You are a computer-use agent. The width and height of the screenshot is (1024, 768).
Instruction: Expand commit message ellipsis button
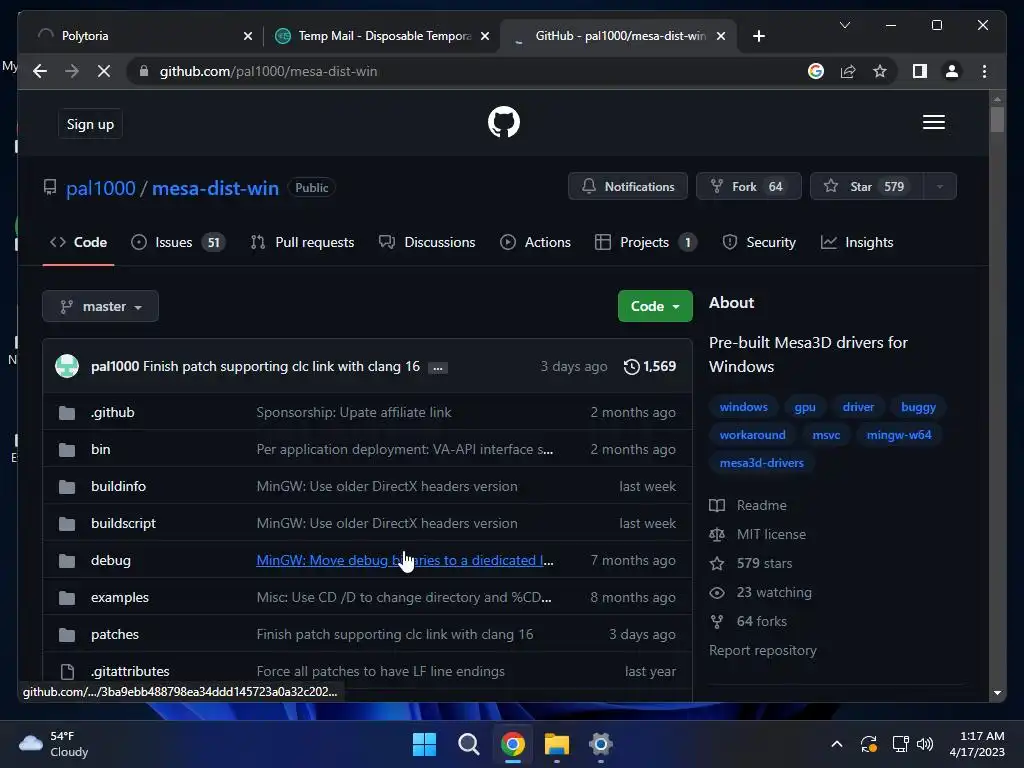pos(438,368)
